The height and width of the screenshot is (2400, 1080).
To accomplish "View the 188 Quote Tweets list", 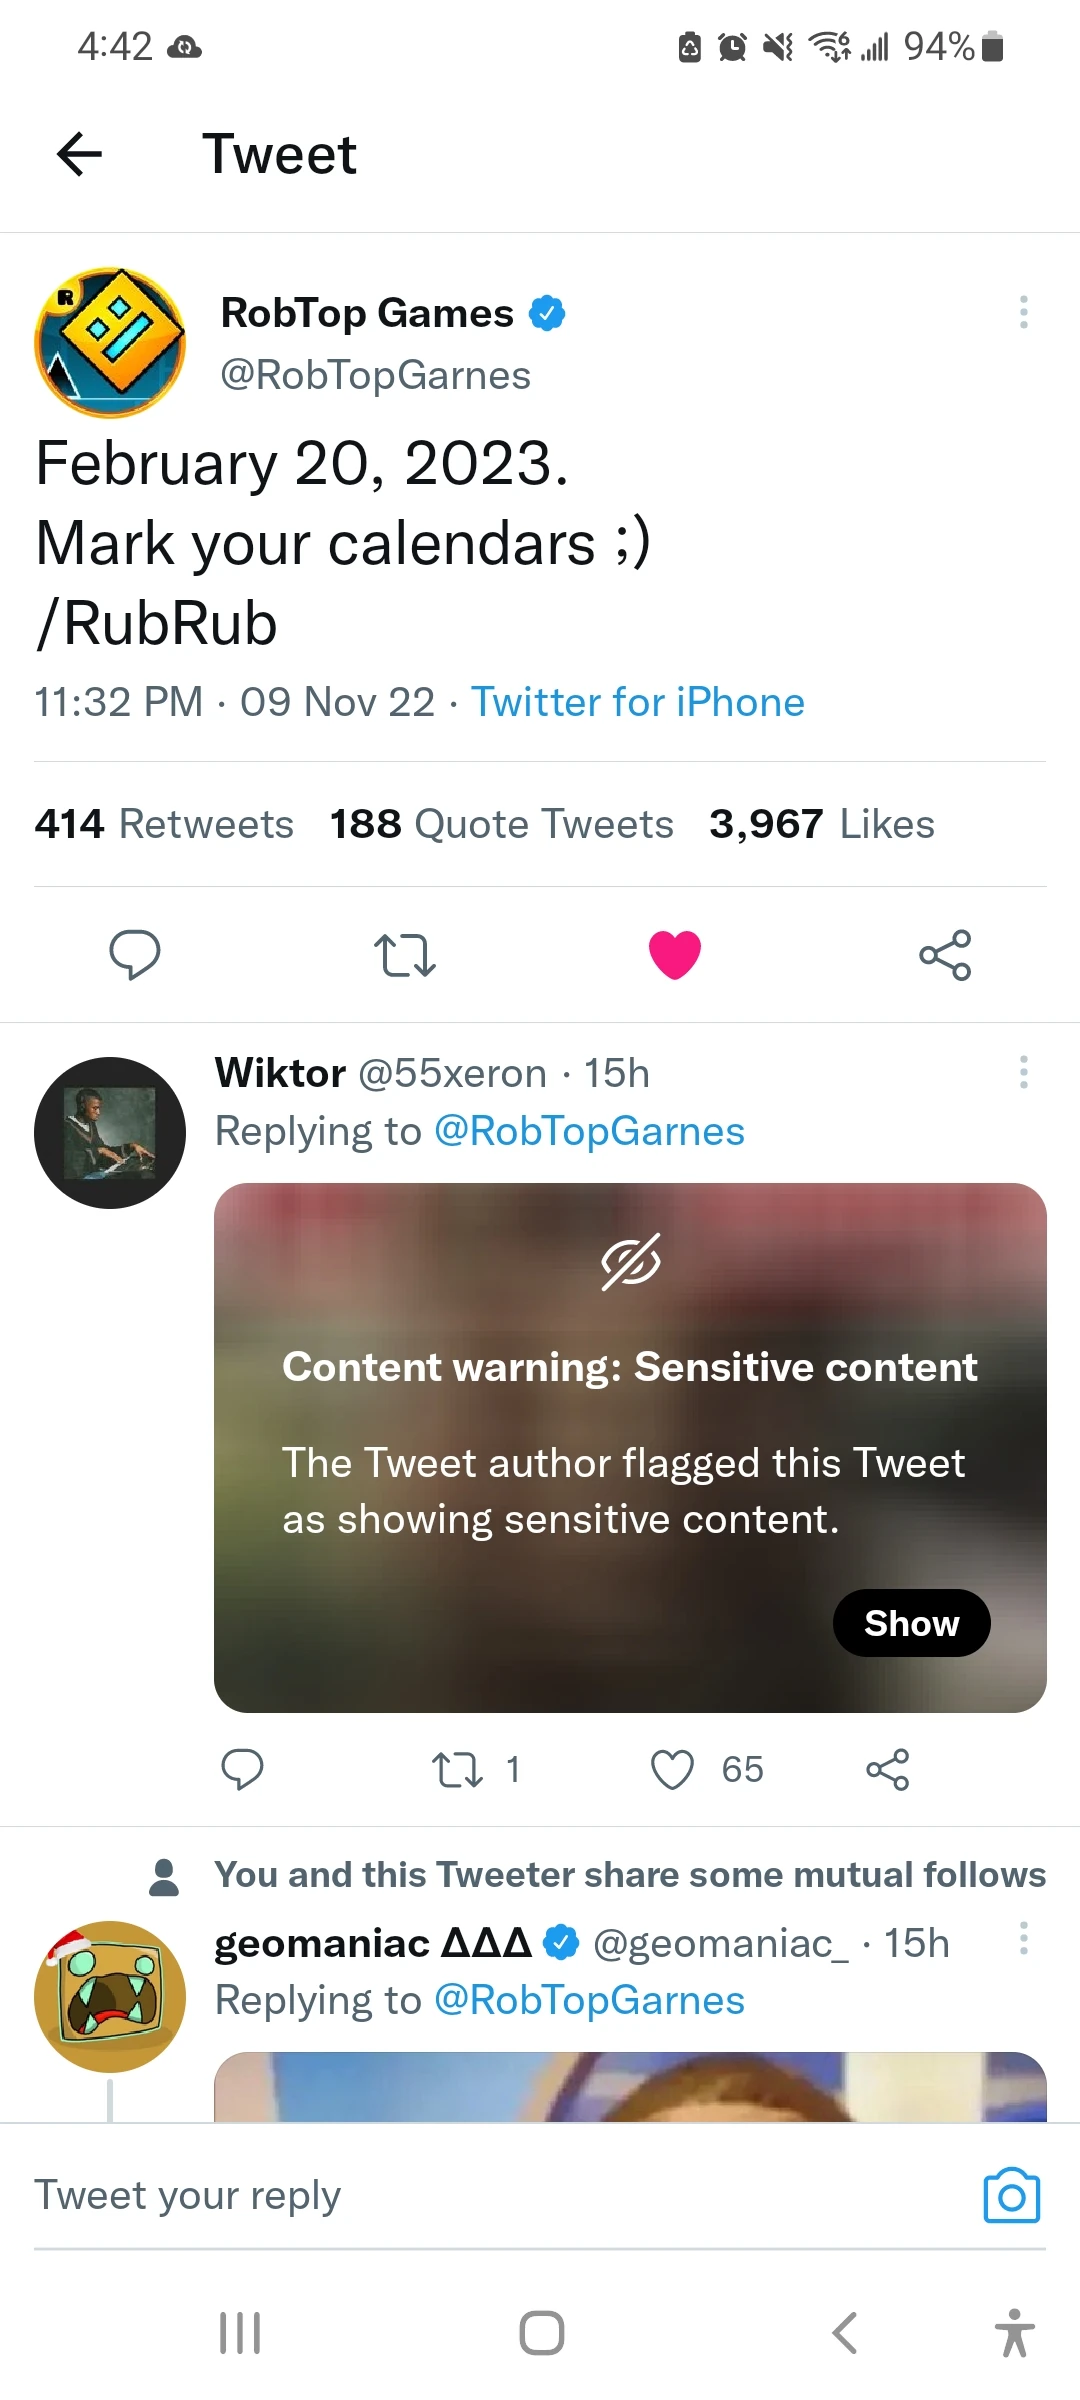I will pos(502,824).
